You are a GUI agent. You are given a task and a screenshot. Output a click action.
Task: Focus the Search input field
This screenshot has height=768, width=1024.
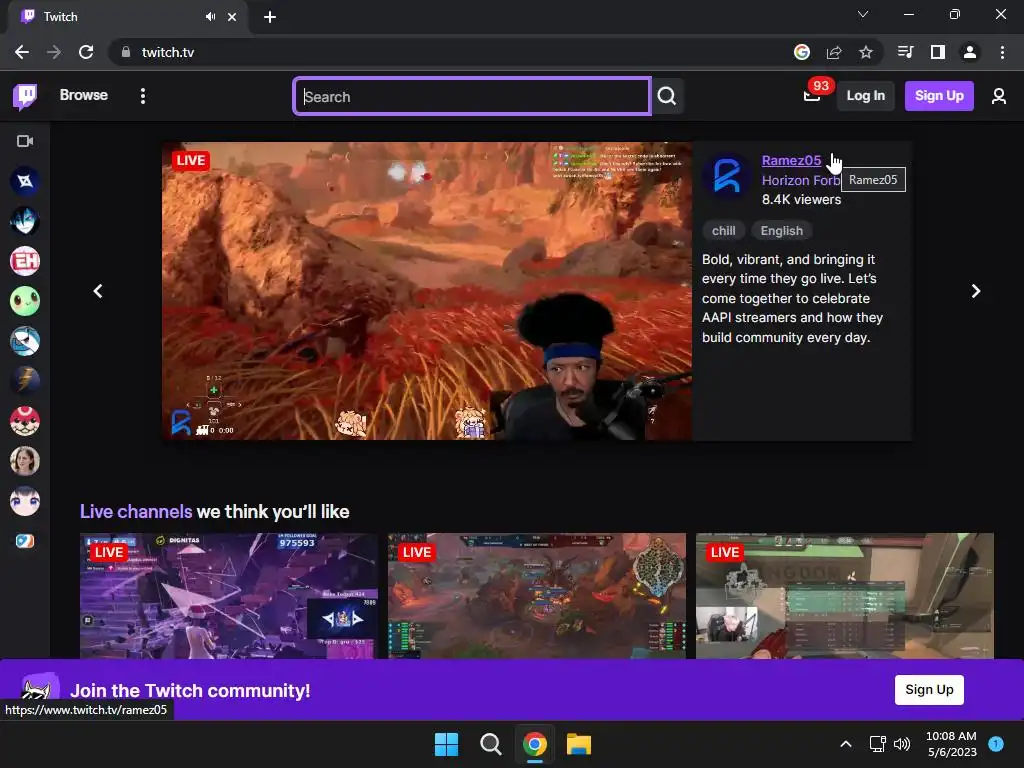pos(472,96)
